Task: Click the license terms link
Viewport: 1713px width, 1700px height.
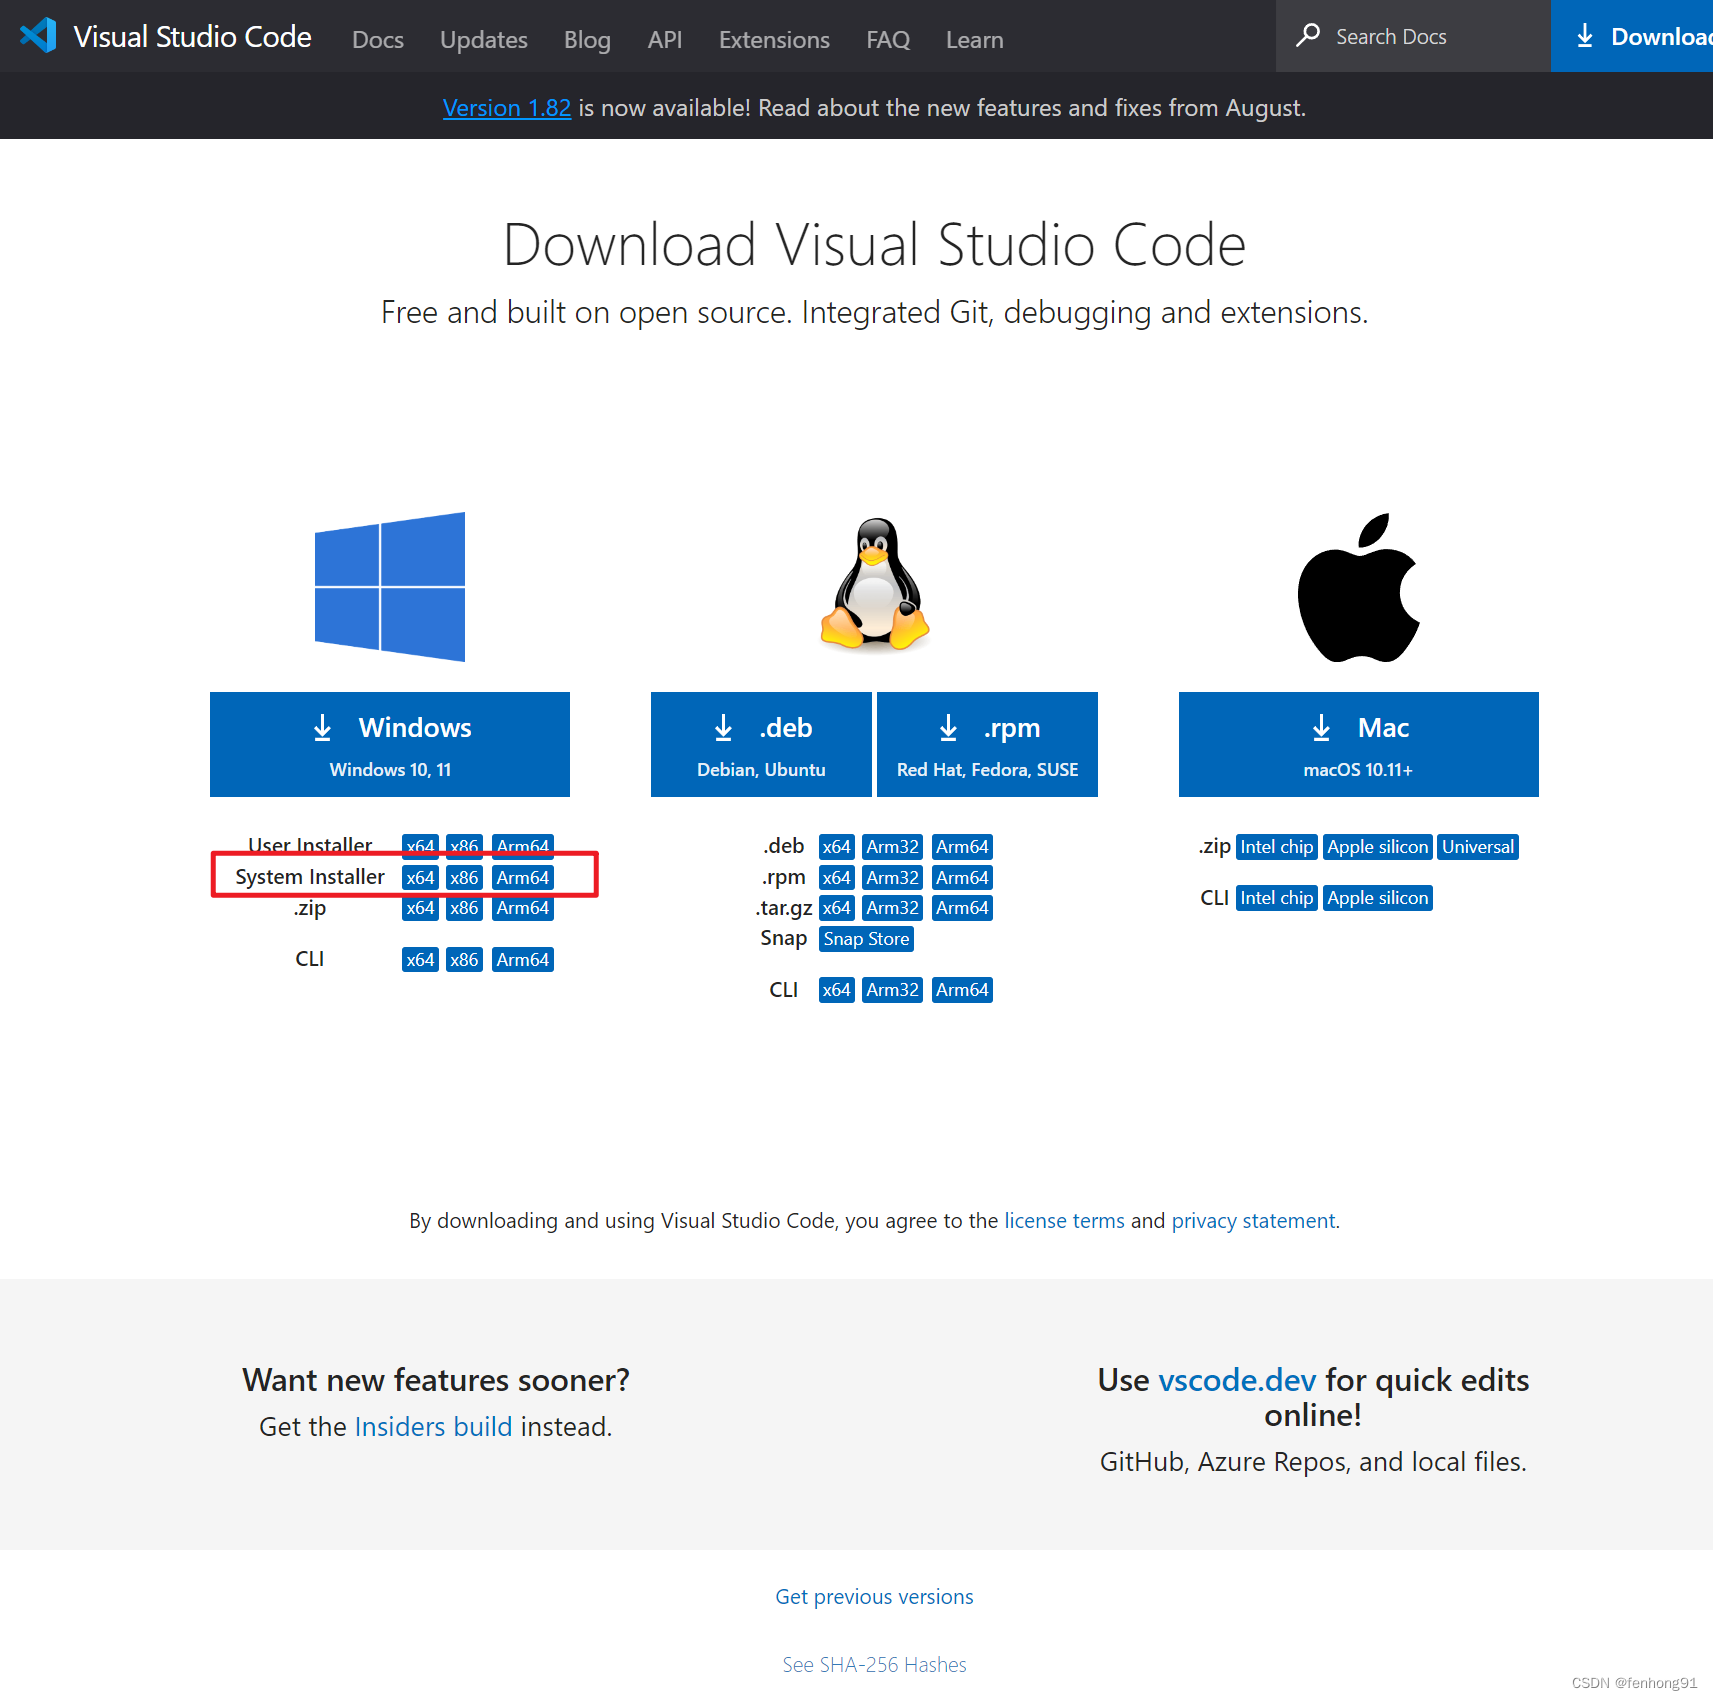Action: (1063, 1220)
